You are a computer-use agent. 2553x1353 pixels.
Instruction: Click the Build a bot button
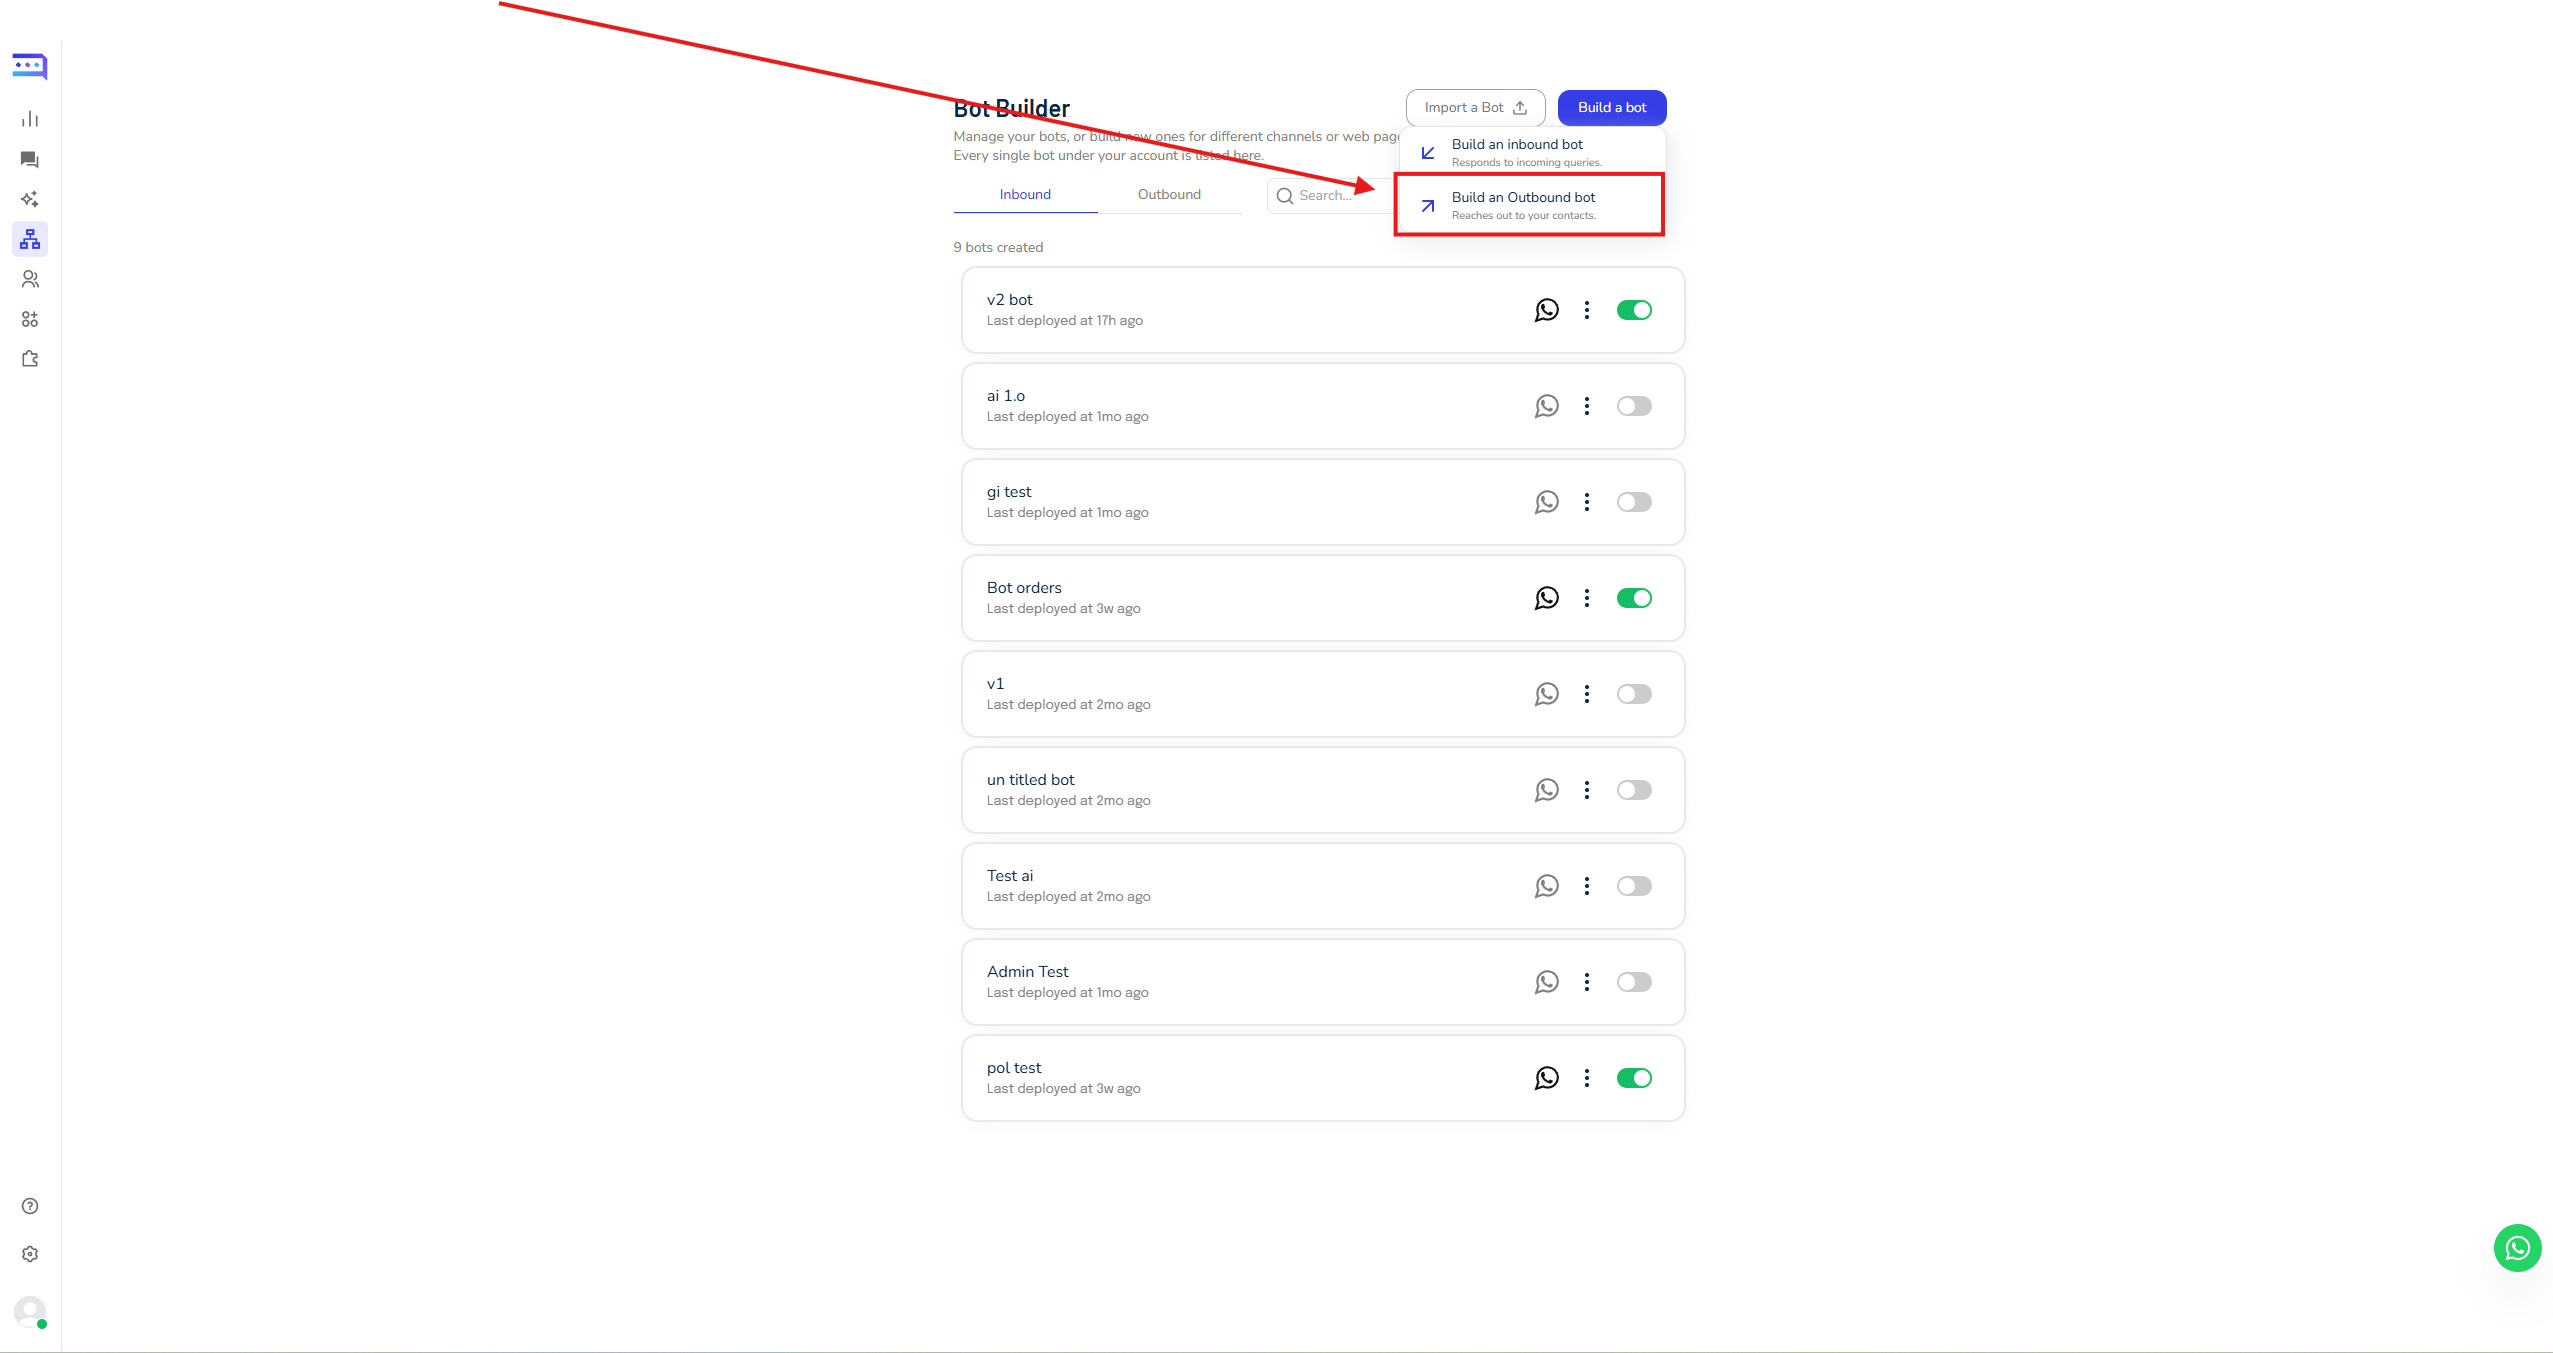click(1611, 108)
